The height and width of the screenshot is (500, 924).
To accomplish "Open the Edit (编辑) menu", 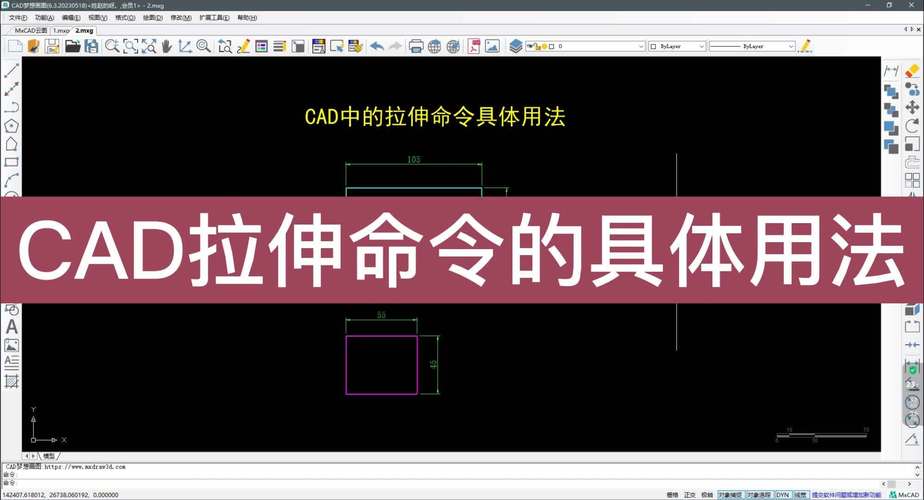I will (x=71, y=18).
